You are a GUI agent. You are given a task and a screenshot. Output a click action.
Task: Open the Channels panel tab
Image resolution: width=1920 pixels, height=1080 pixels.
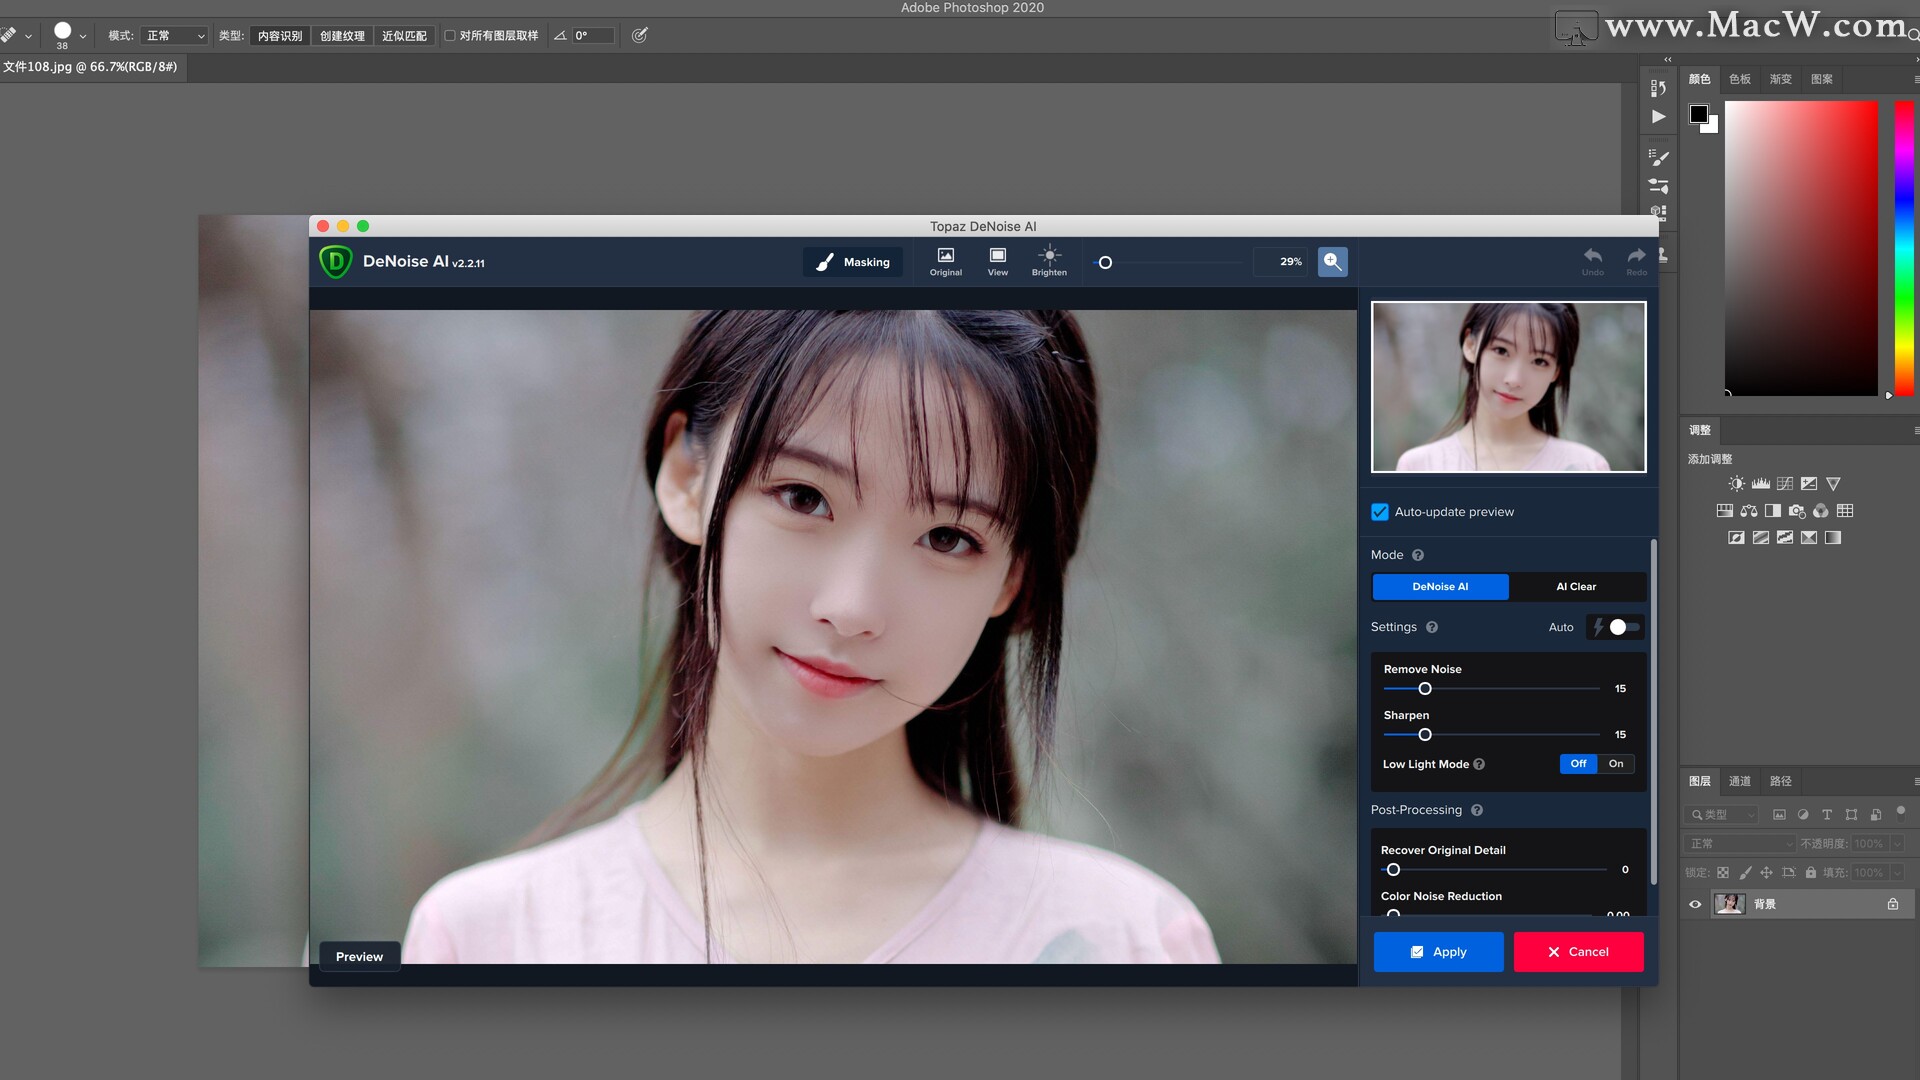click(x=1741, y=779)
